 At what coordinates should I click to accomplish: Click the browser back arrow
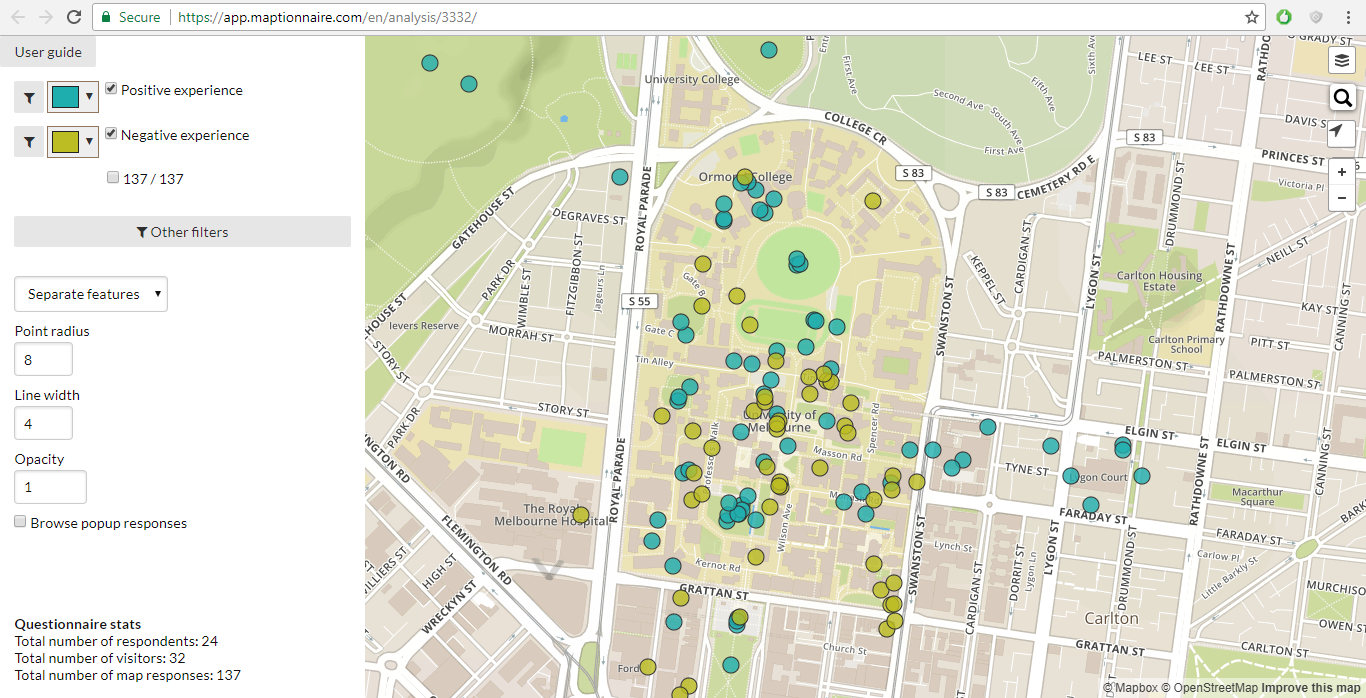(x=17, y=17)
